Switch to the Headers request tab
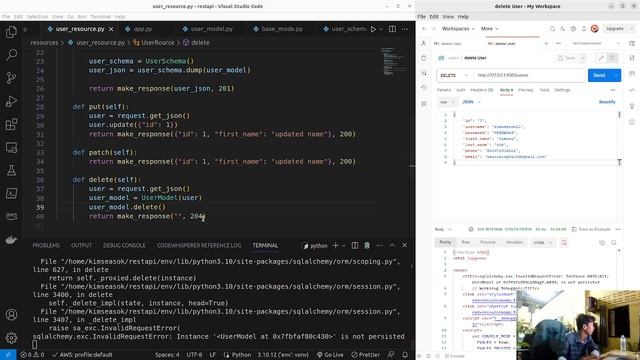This screenshot has height=360, width=640. (x=482, y=90)
